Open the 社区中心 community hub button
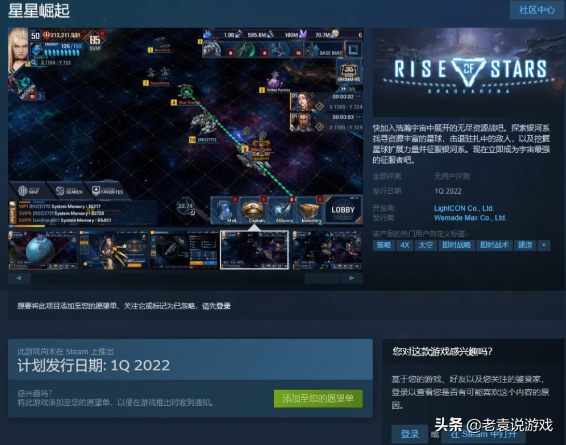This screenshot has height=445, width=566. click(536, 10)
